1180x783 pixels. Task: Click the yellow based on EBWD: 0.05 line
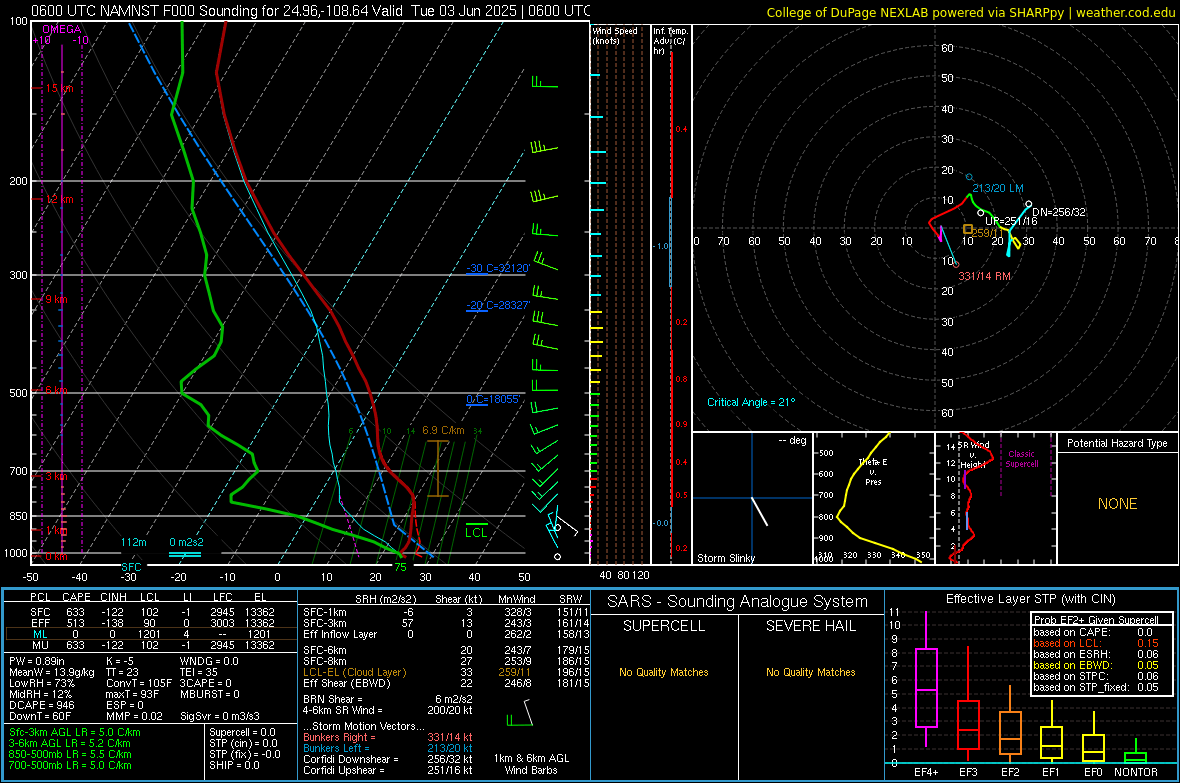(1096, 665)
